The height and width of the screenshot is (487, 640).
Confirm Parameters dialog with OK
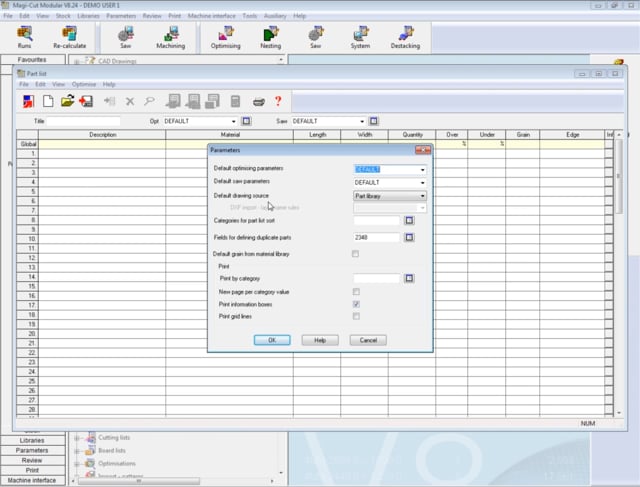pos(272,340)
